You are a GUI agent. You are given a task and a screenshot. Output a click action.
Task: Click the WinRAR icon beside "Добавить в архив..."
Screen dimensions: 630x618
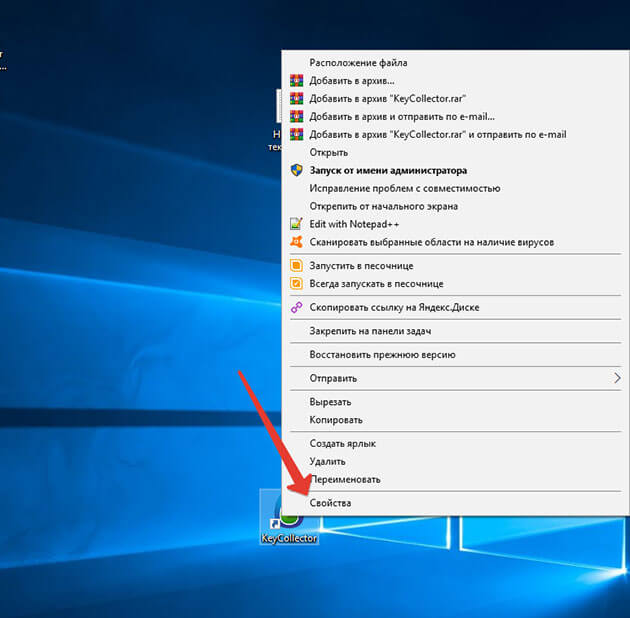pos(296,81)
